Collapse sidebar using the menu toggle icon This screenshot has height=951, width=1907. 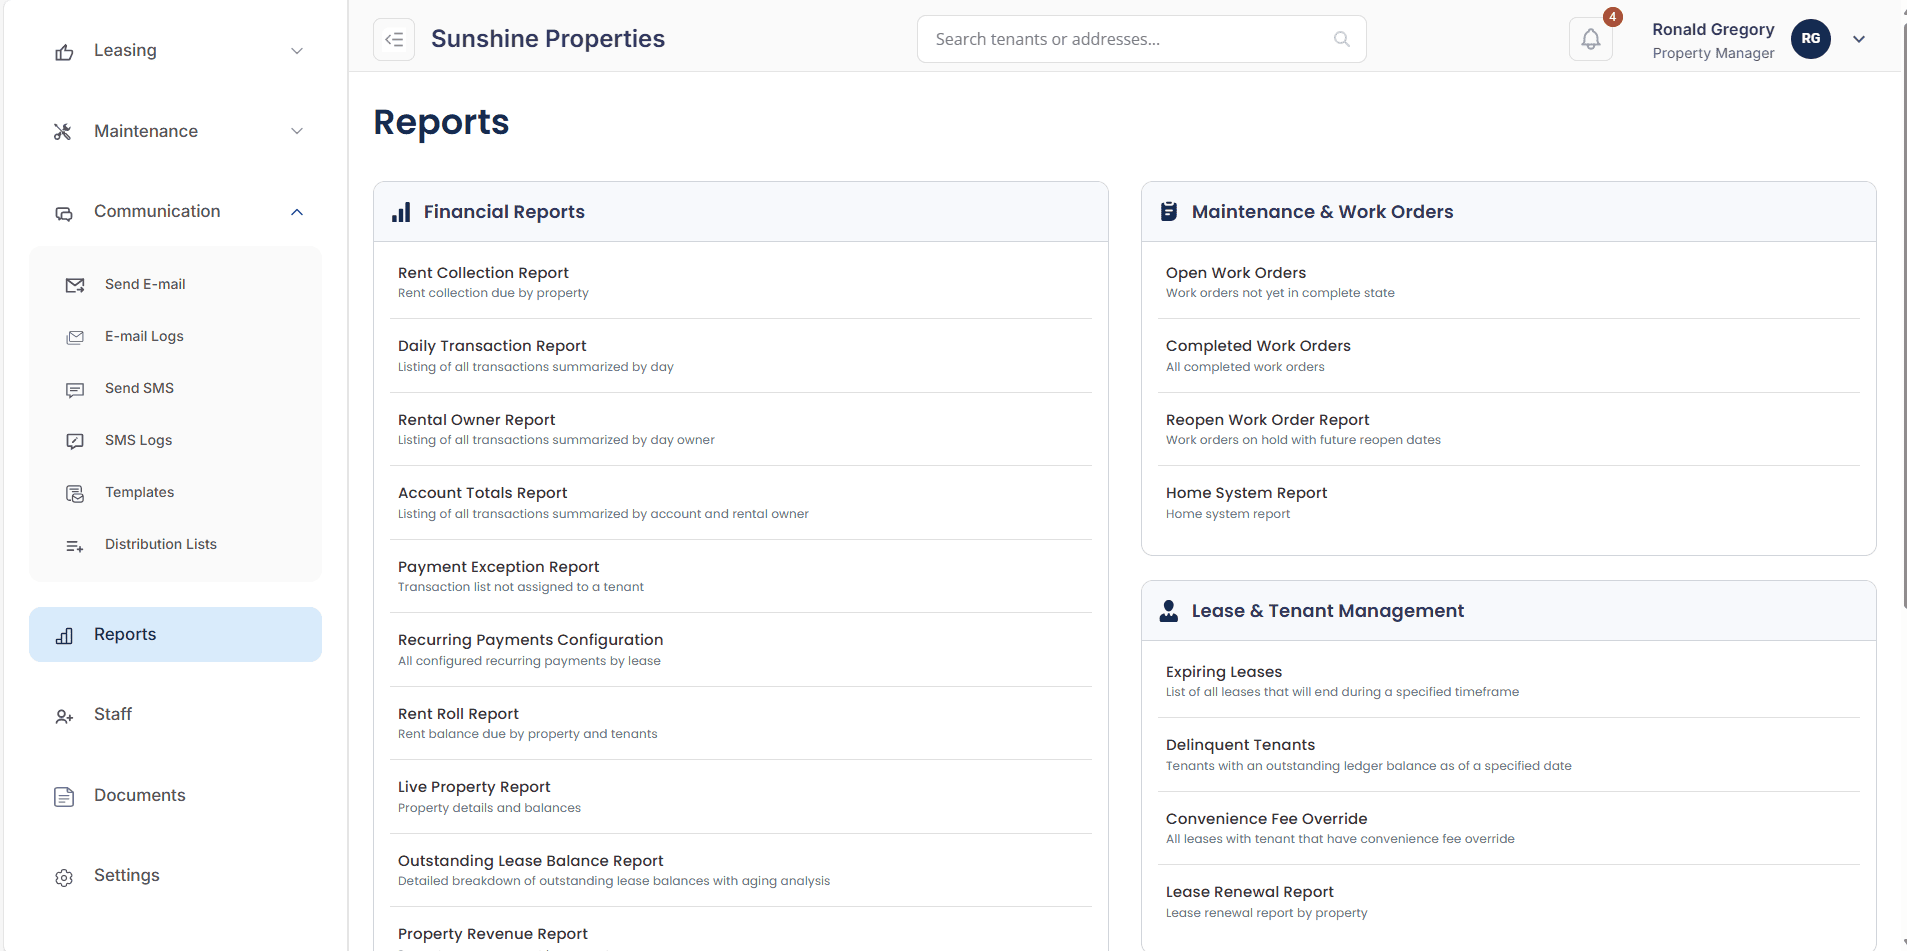coord(394,40)
